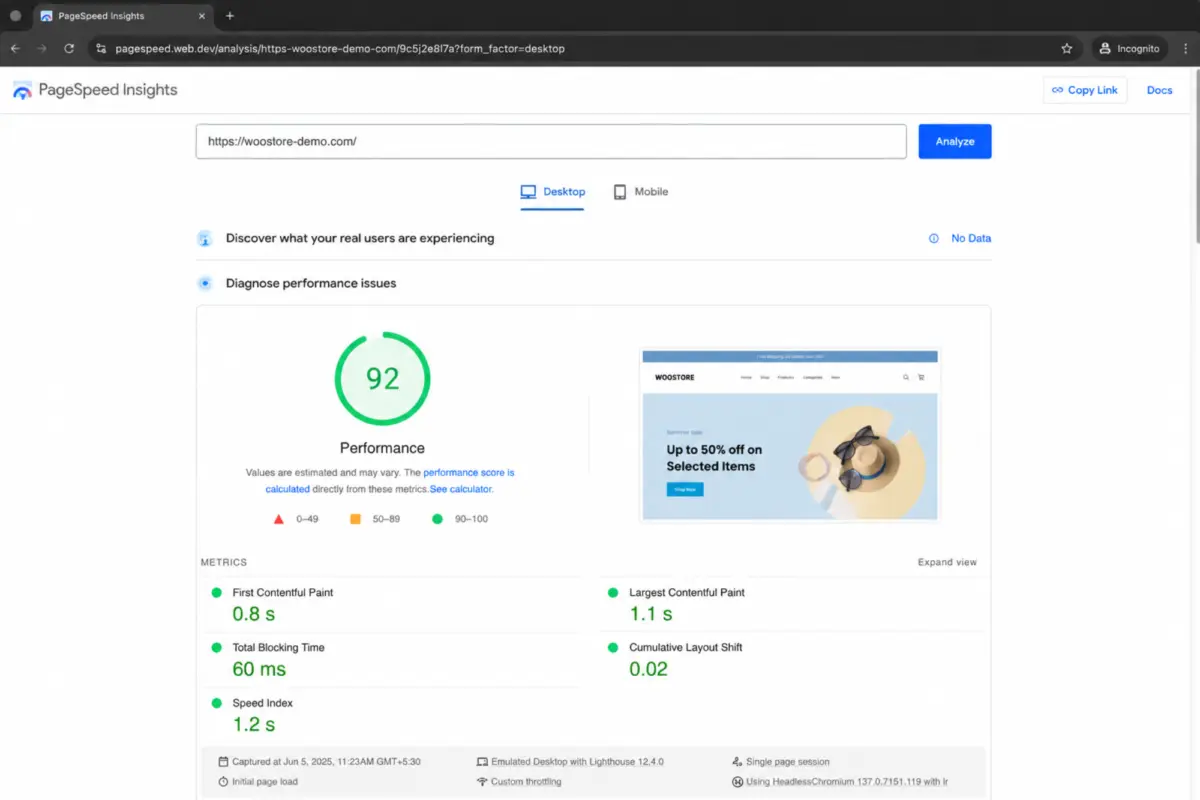The height and width of the screenshot is (800, 1200).
Task: Click the red triangle 0–49 legend icon
Action: click(279, 519)
